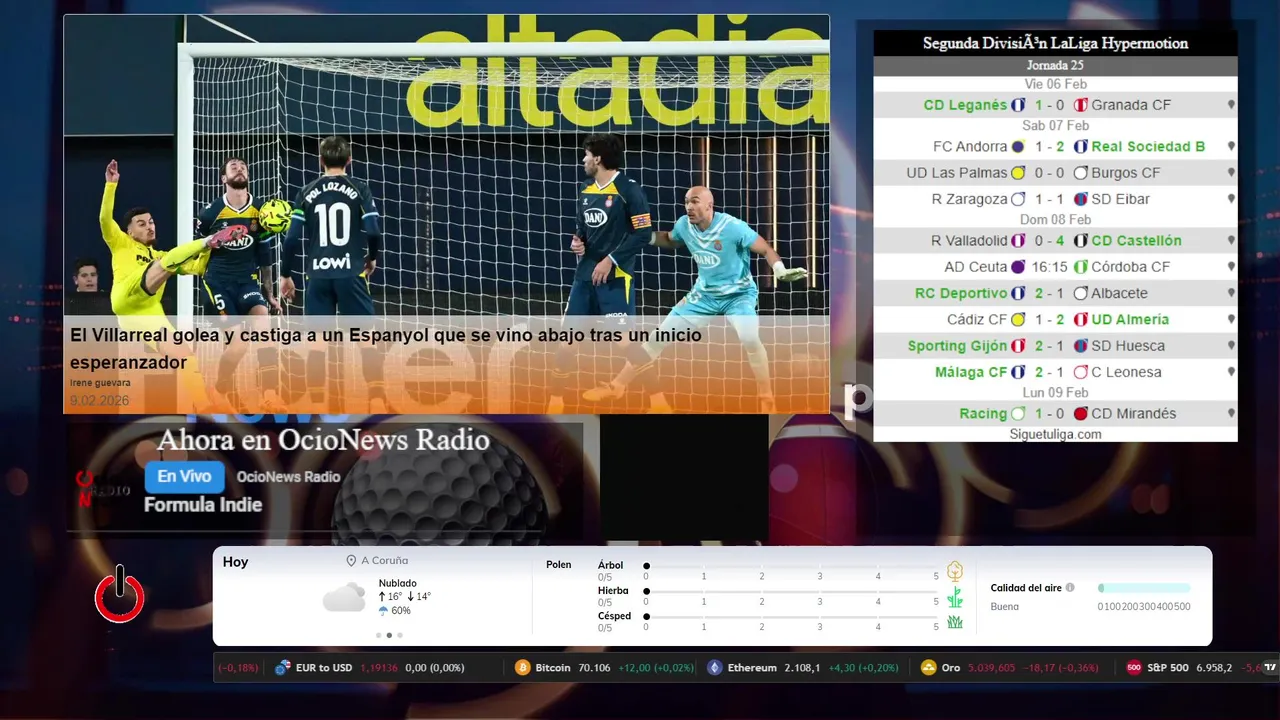
Task: Click the red power button icon
Action: pyautogui.click(x=120, y=595)
